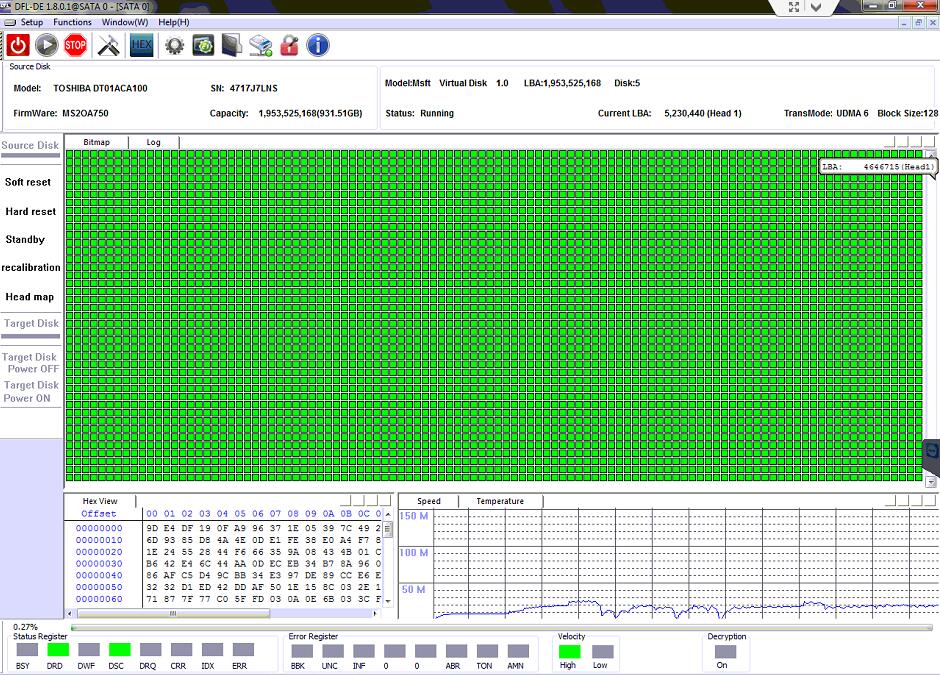Click the serial number 4717J7LNS

coord(254,88)
